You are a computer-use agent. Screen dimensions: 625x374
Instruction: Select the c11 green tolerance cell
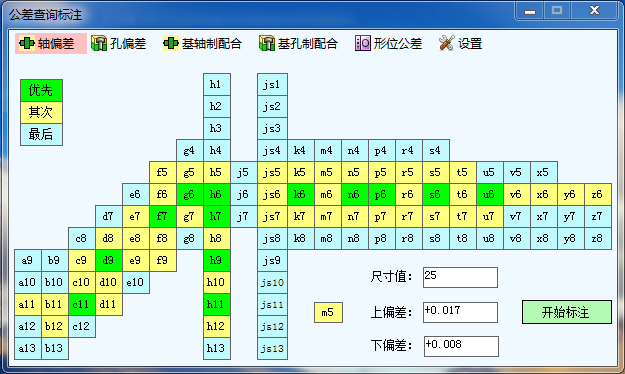[82, 304]
